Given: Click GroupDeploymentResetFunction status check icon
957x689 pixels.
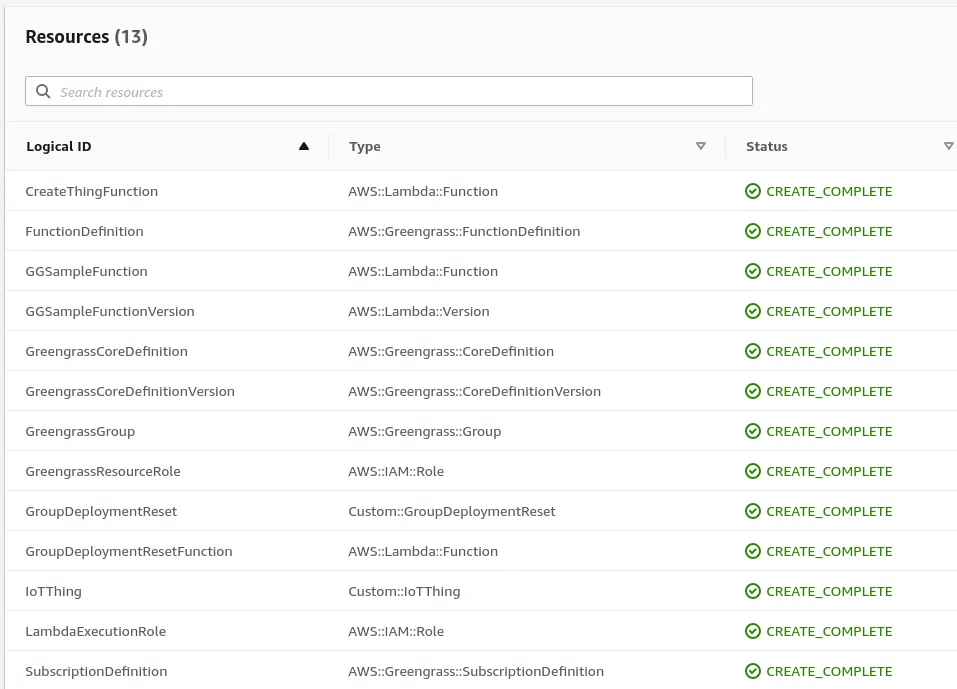Looking at the screenshot, I should coord(753,551).
